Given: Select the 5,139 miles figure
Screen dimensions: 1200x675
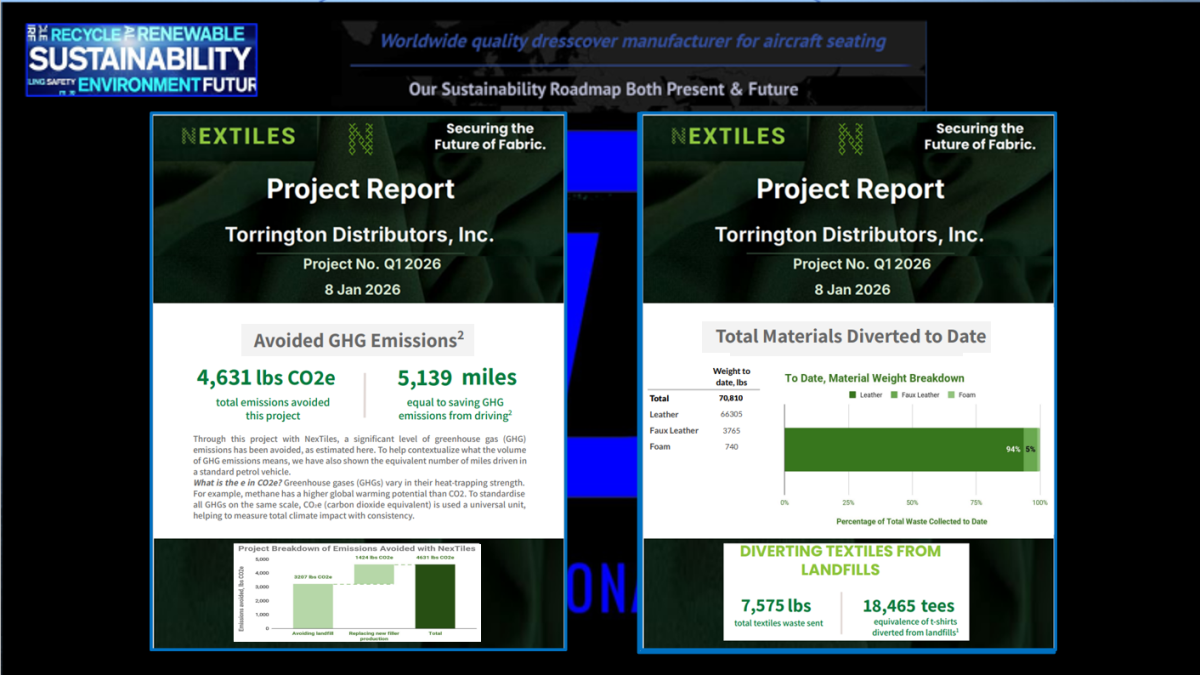Looking at the screenshot, I should (x=457, y=378).
